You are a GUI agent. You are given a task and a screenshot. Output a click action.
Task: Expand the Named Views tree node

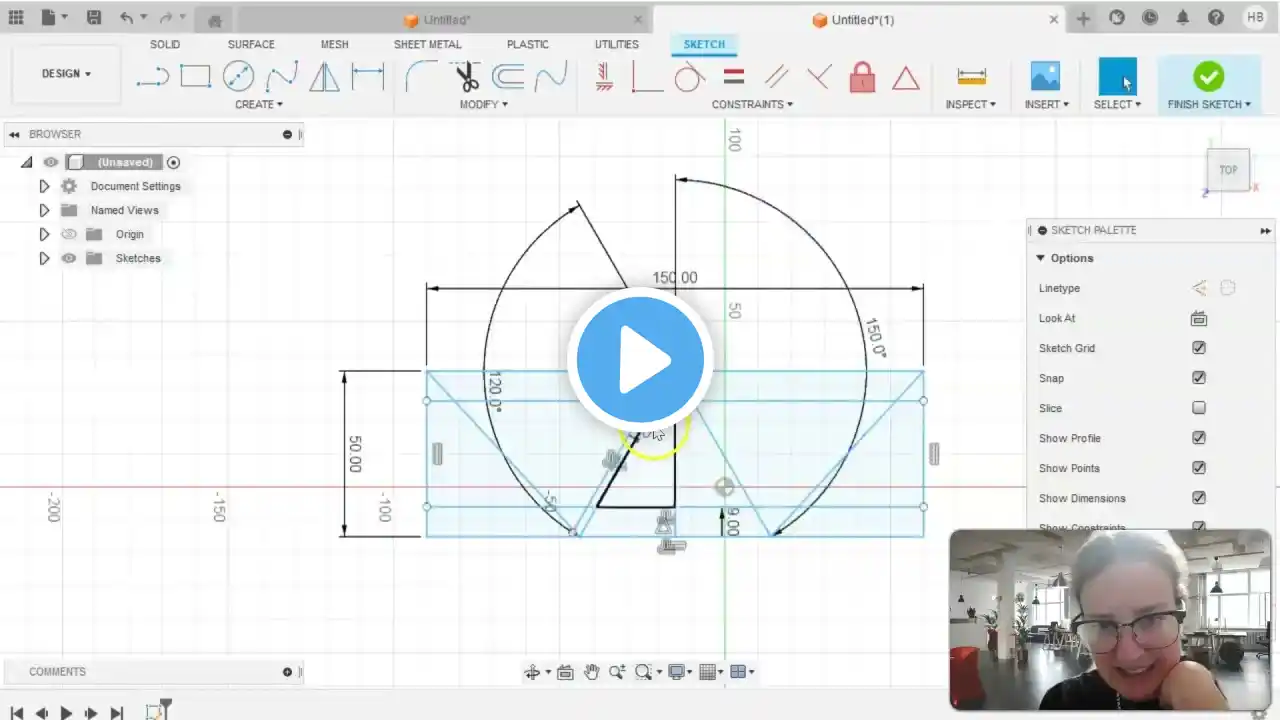click(x=44, y=210)
